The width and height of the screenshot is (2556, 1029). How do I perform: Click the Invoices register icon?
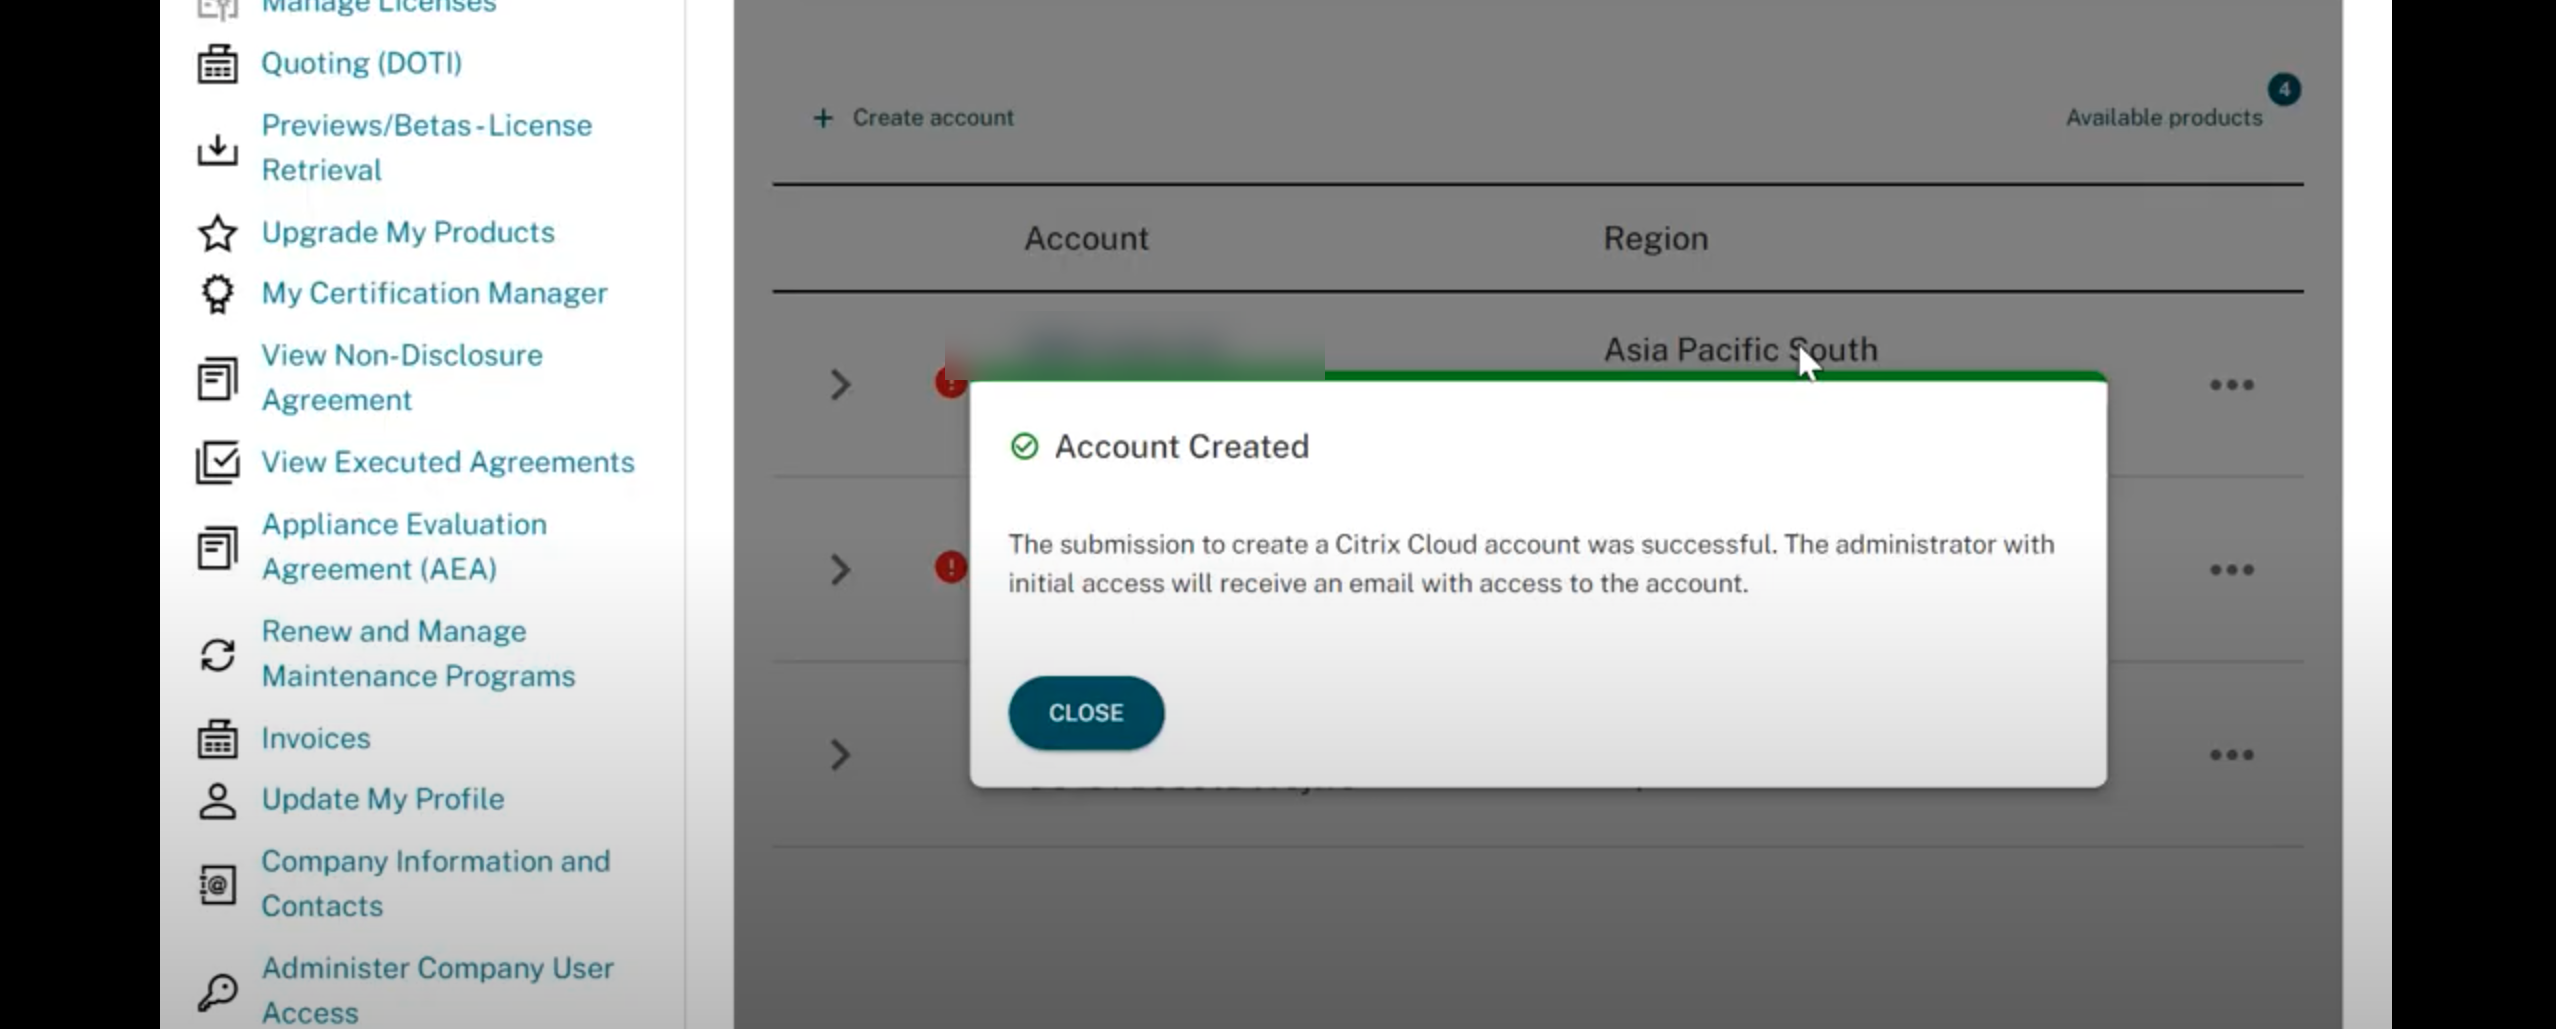pyautogui.click(x=217, y=739)
